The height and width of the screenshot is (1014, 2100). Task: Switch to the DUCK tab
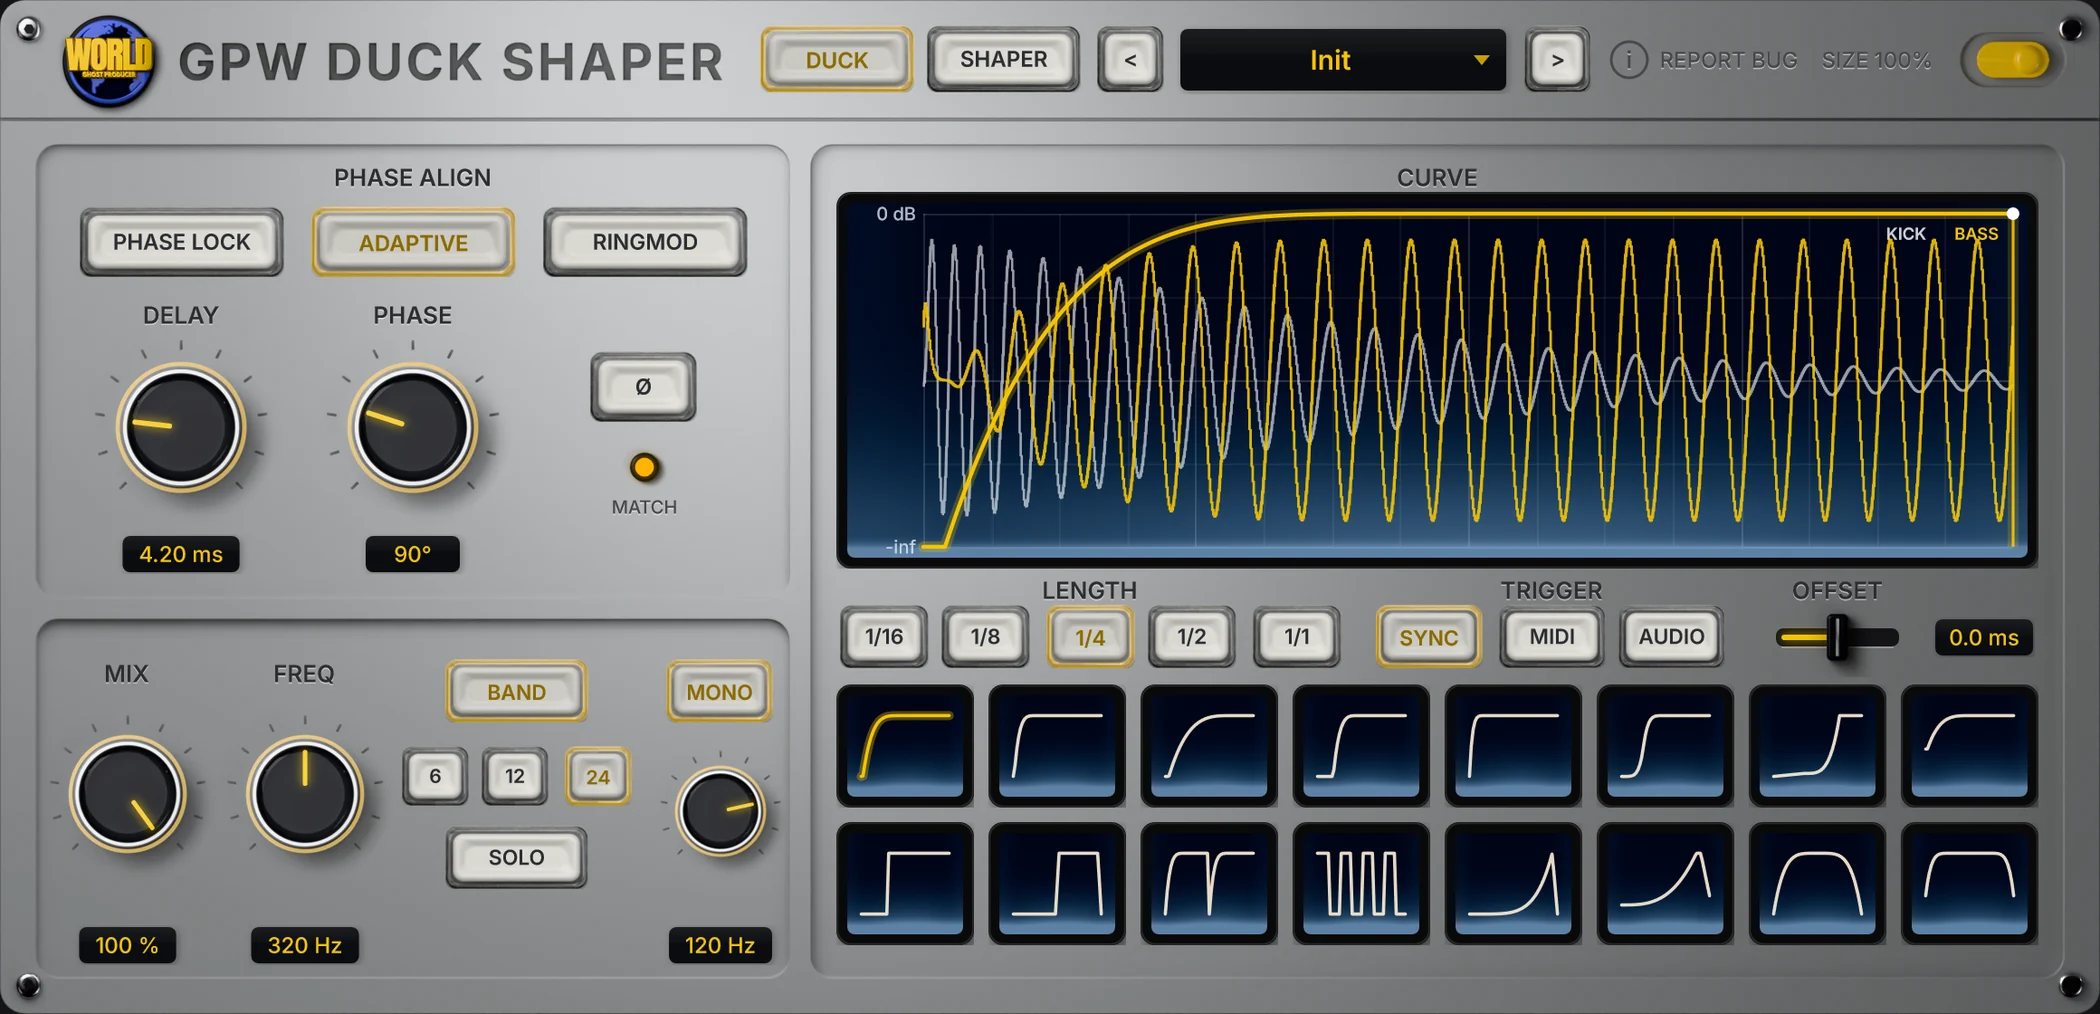coord(836,60)
